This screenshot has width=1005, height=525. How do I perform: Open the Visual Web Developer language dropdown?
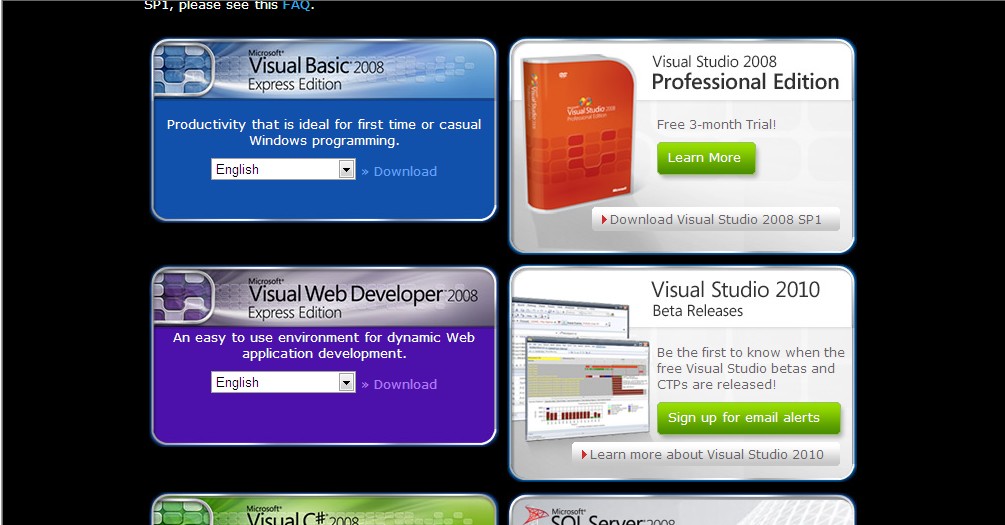click(x=283, y=382)
